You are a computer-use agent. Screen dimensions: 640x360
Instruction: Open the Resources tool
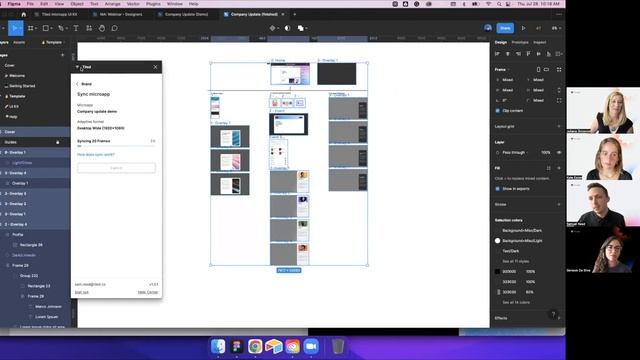[89, 28]
